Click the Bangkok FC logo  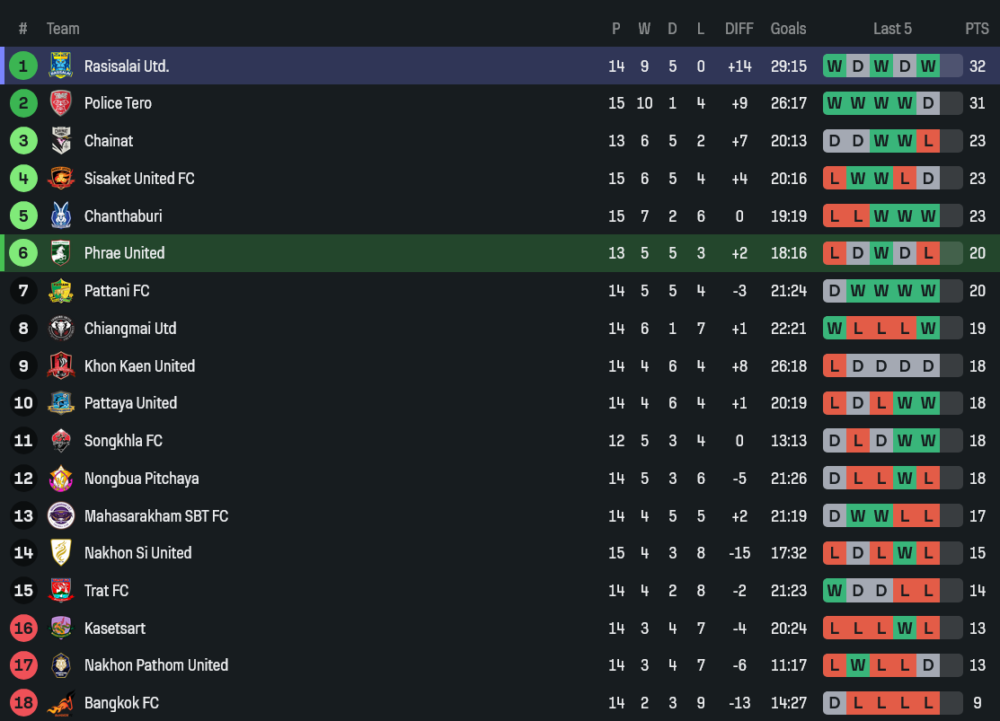click(61, 703)
